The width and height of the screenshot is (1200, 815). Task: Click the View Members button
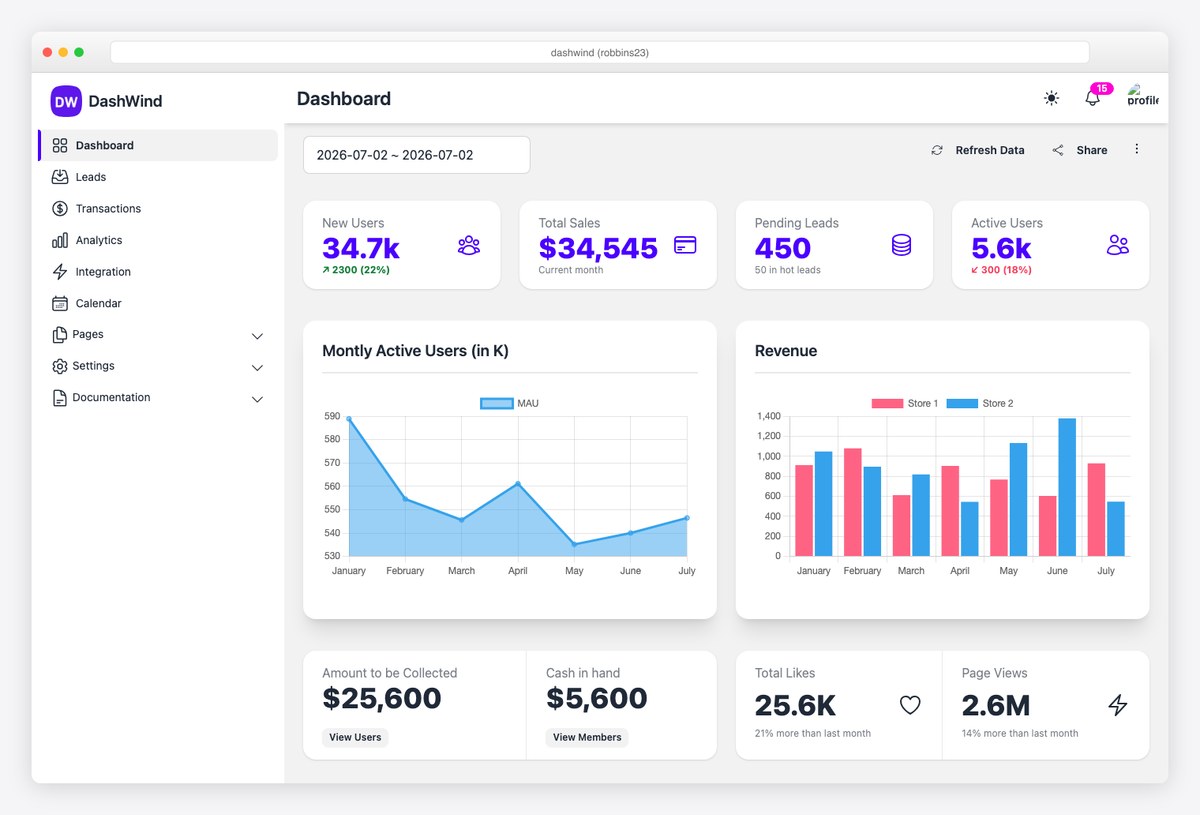(x=587, y=737)
